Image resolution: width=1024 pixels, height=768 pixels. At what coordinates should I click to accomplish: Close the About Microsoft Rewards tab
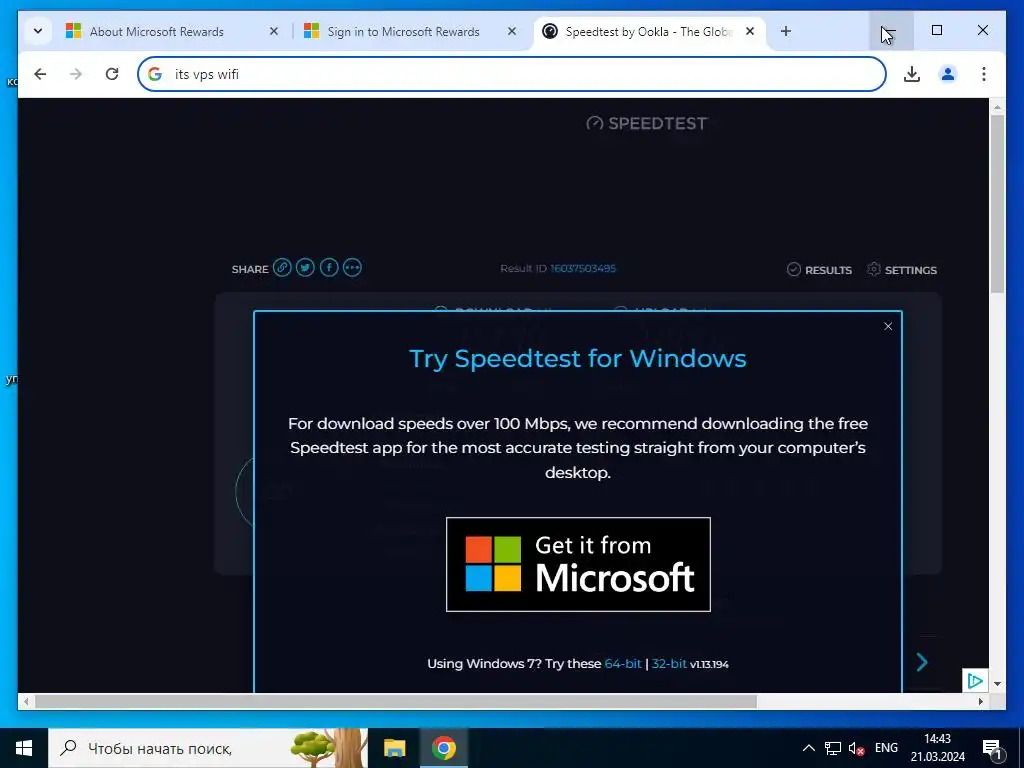274,31
